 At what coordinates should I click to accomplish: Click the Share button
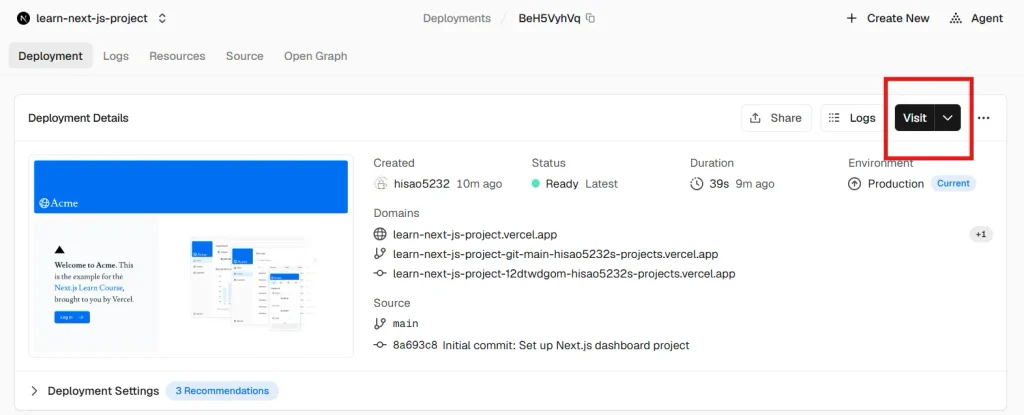coord(776,118)
